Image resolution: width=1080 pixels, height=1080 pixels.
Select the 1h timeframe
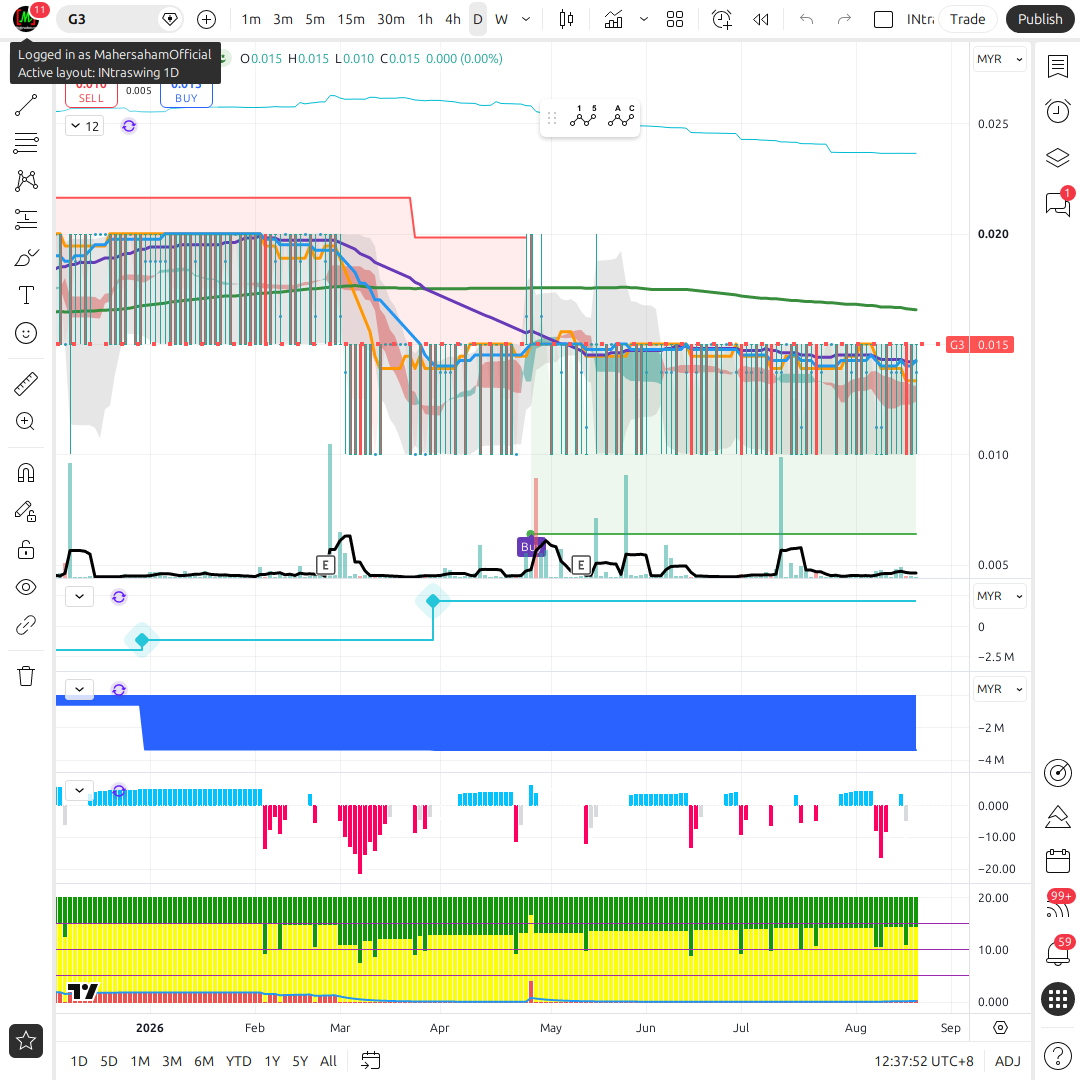[425, 19]
